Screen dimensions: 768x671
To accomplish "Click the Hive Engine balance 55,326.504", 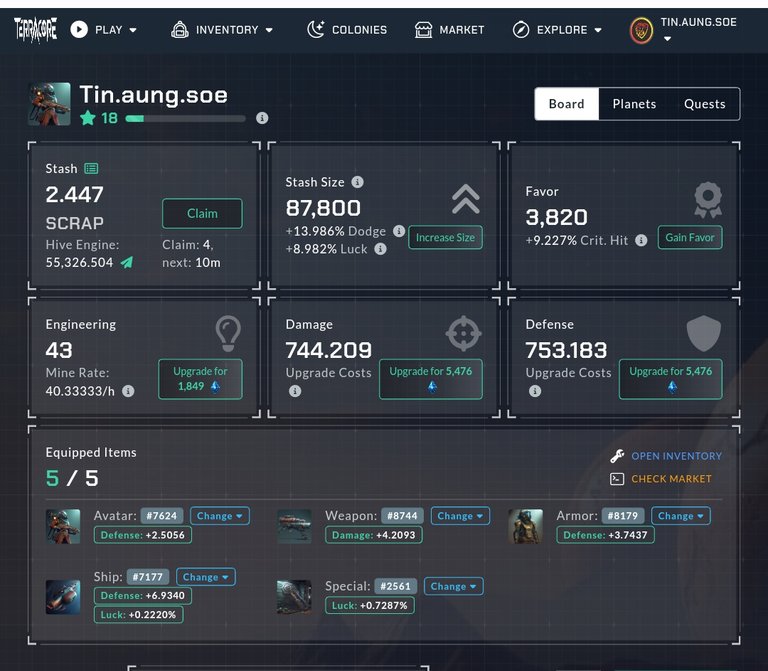I will [x=79, y=263].
